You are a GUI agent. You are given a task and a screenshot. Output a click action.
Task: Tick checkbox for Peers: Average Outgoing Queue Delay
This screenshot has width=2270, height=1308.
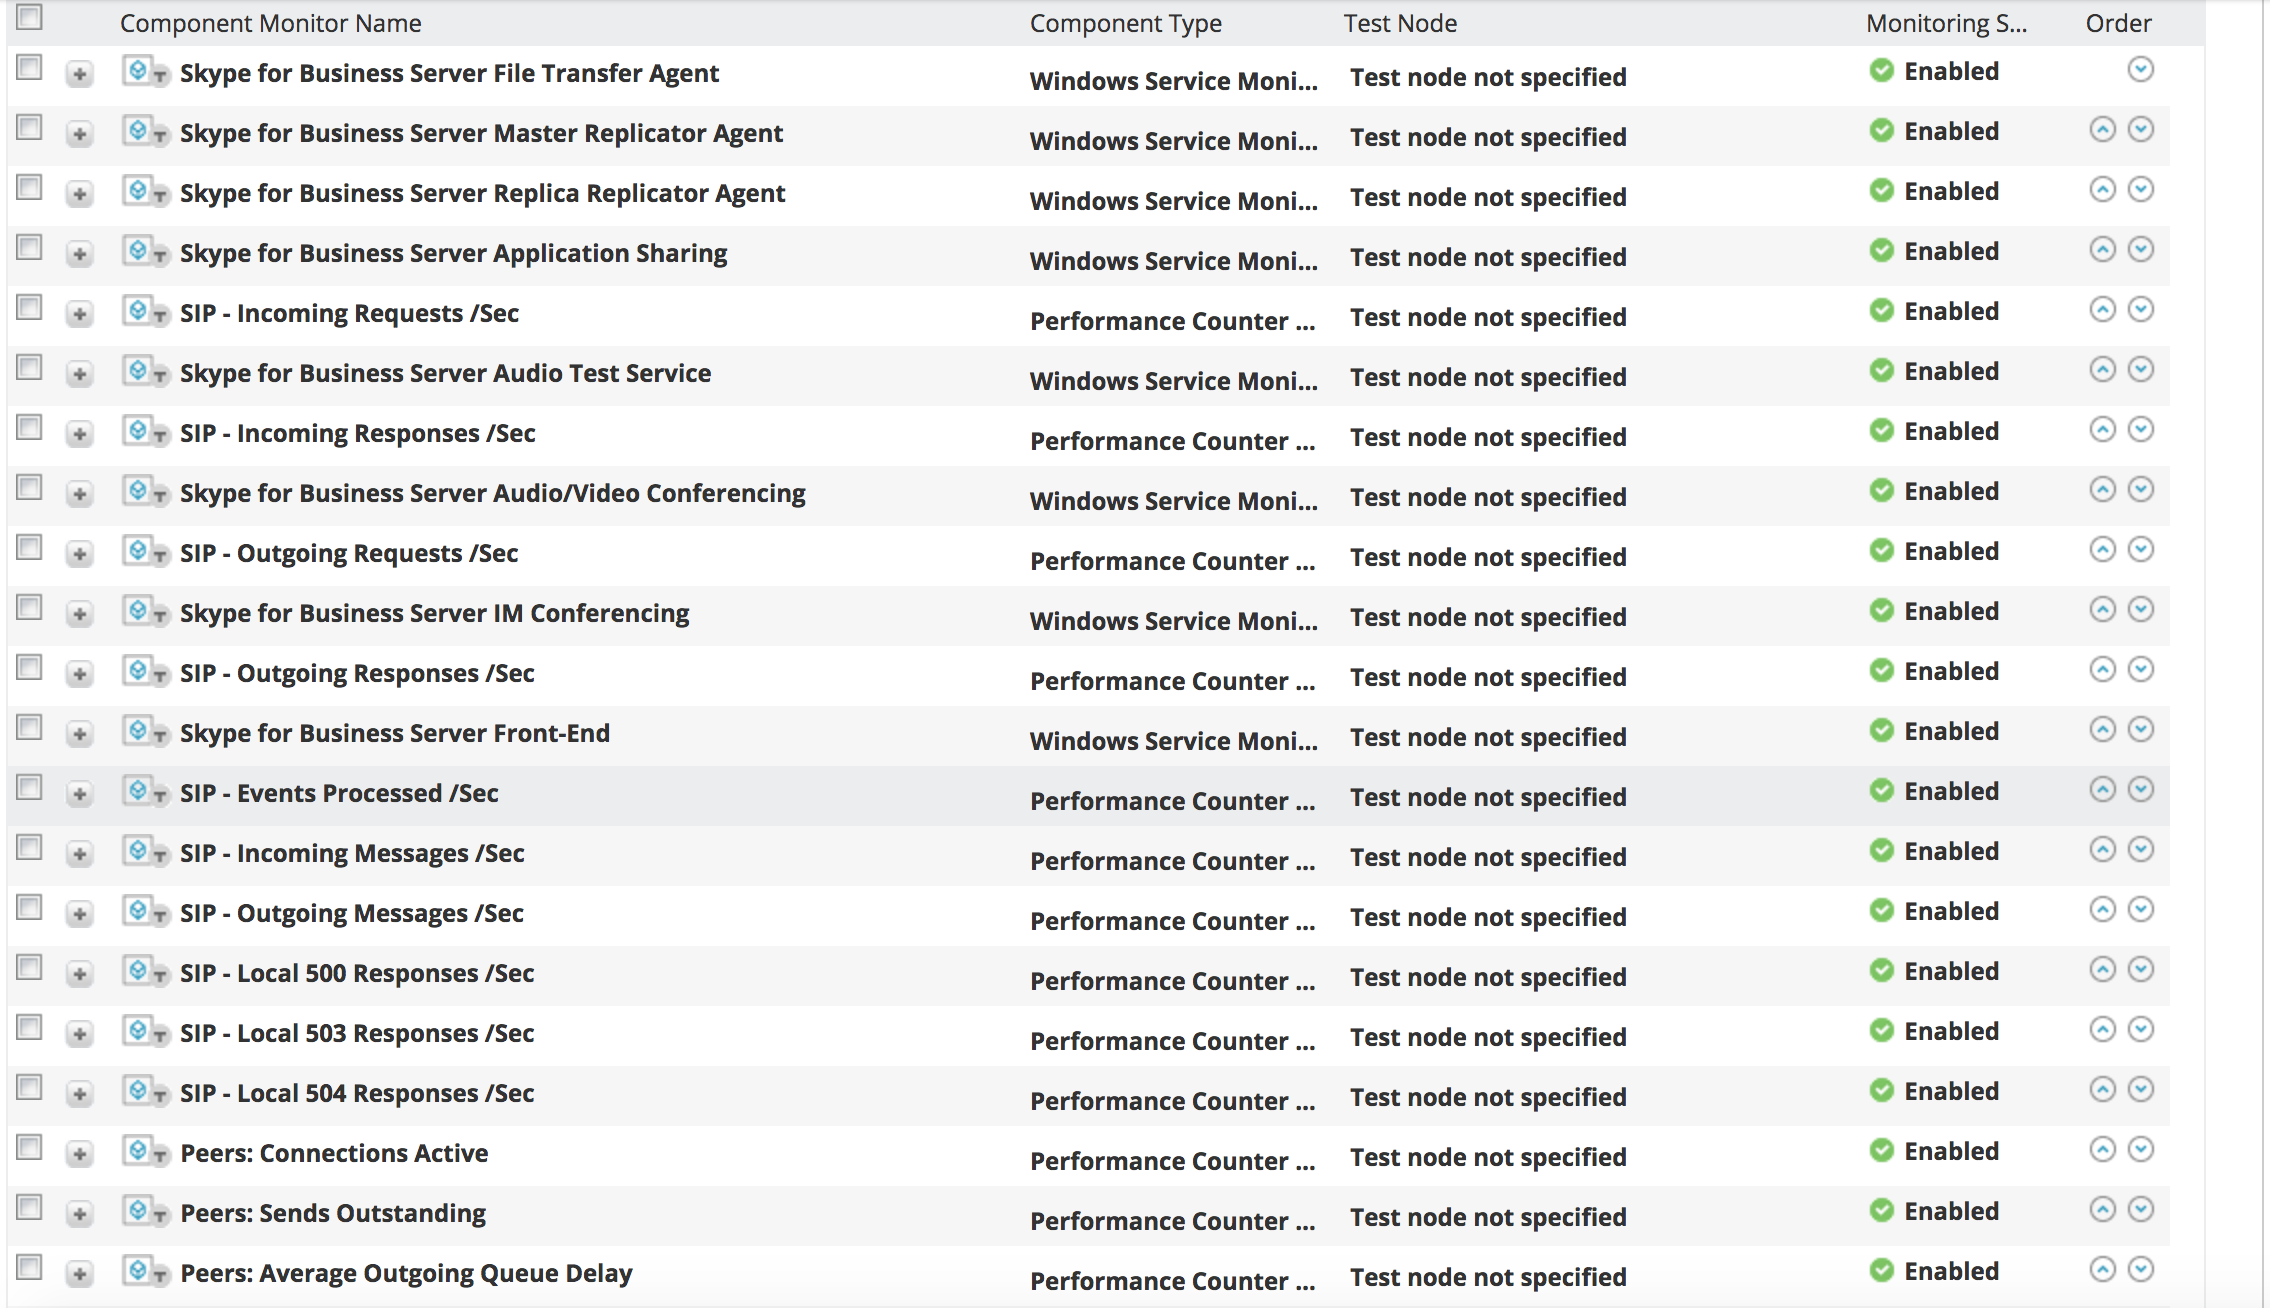coord(30,1268)
